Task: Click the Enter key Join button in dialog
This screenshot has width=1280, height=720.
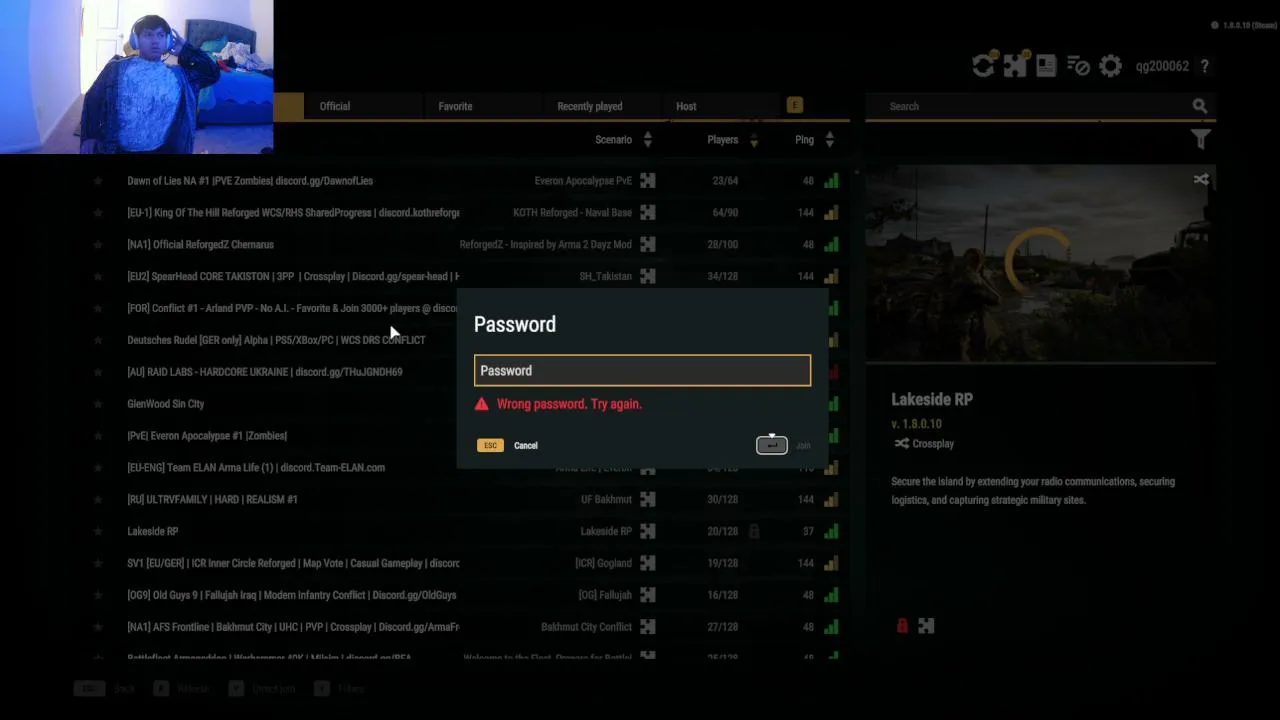Action: (772, 445)
